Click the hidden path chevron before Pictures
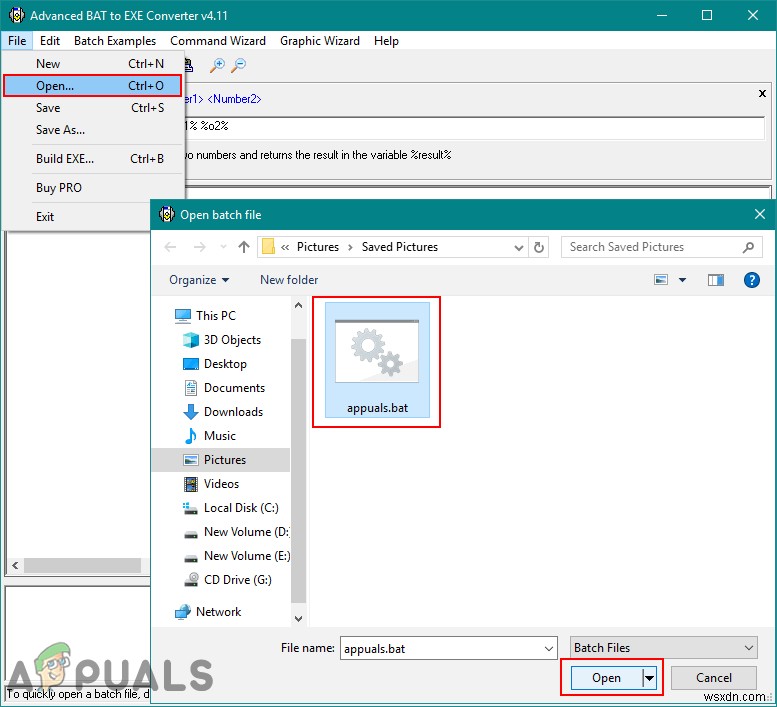 point(285,247)
